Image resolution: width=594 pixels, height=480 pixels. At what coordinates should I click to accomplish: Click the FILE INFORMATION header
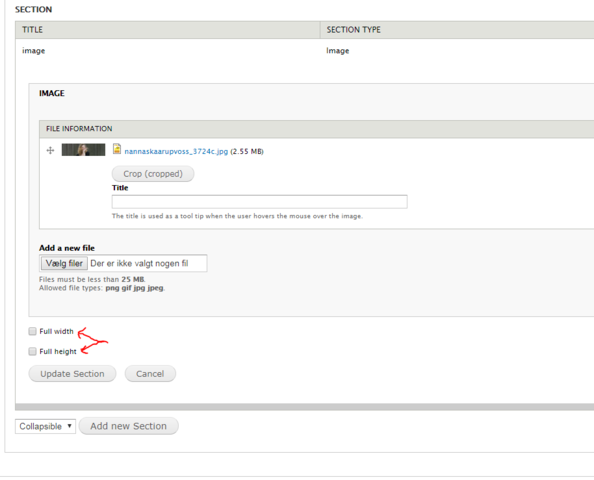(x=79, y=129)
